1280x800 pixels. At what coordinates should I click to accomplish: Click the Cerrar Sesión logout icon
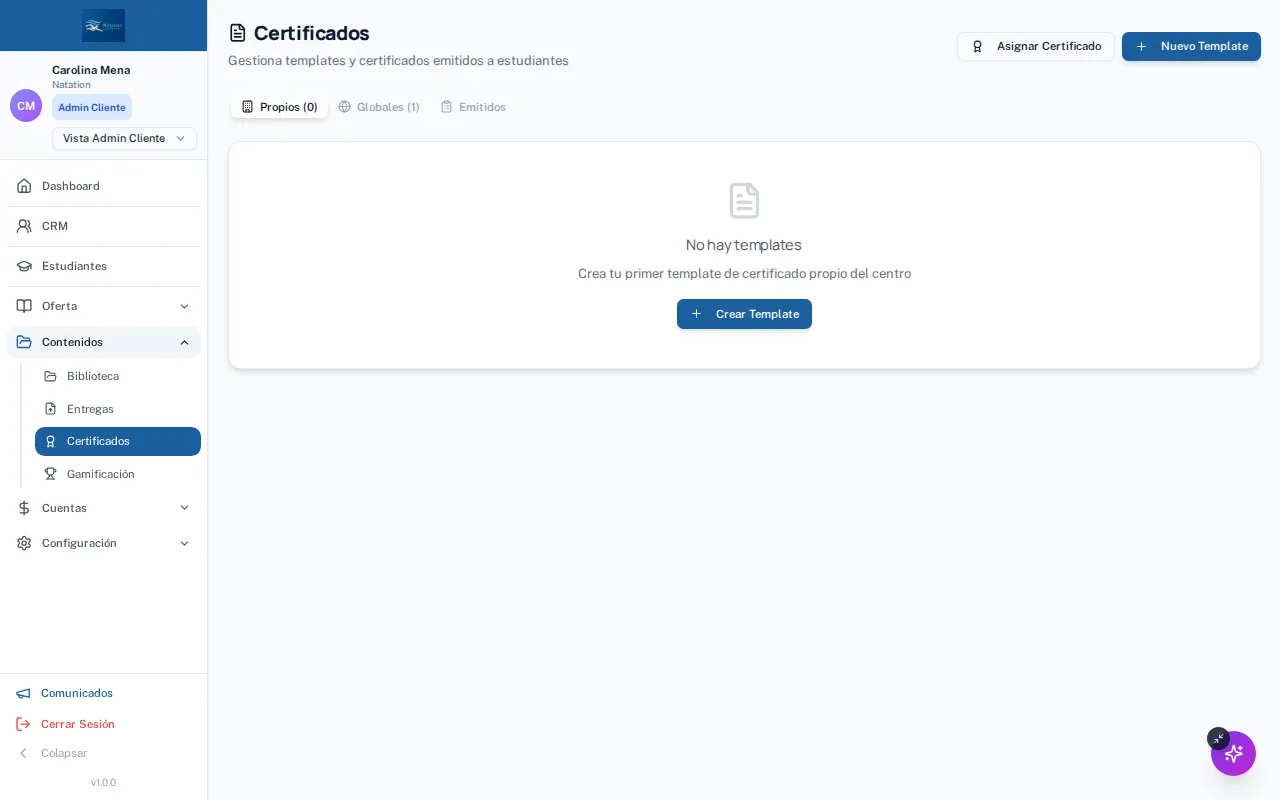(x=23, y=724)
